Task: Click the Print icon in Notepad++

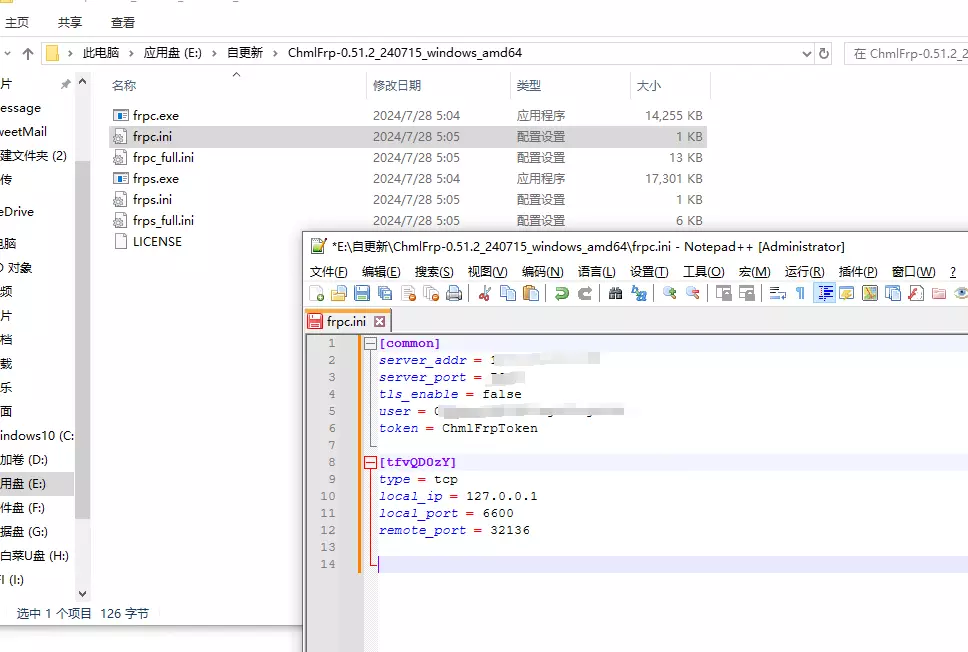Action: pyautogui.click(x=454, y=293)
